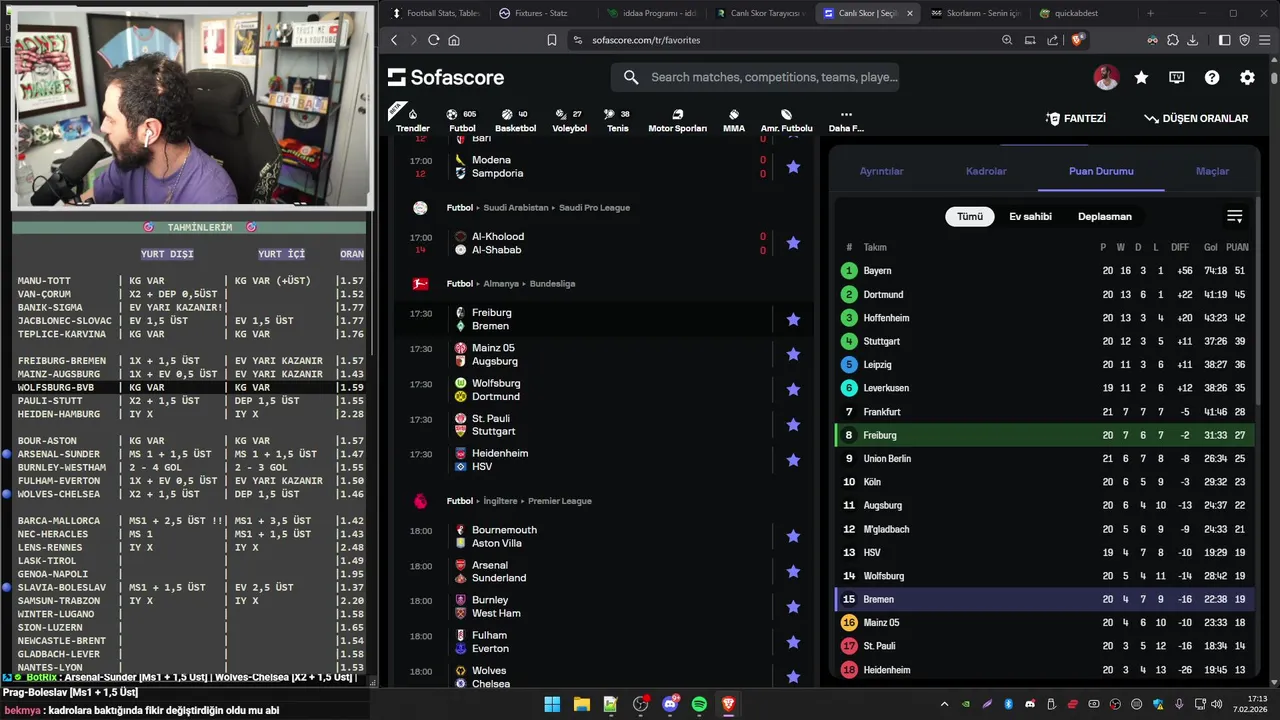Open Freiburg highlighted row in standings

point(1045,435)
